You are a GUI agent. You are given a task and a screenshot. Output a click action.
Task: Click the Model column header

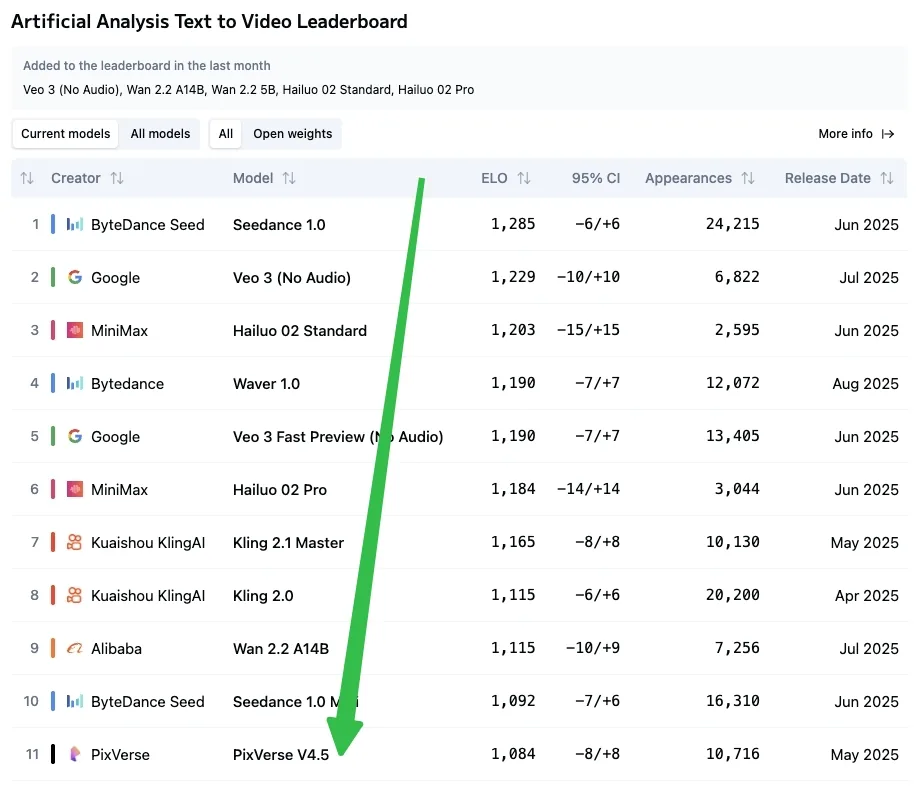pyautogui.click(x=253, y=178)
